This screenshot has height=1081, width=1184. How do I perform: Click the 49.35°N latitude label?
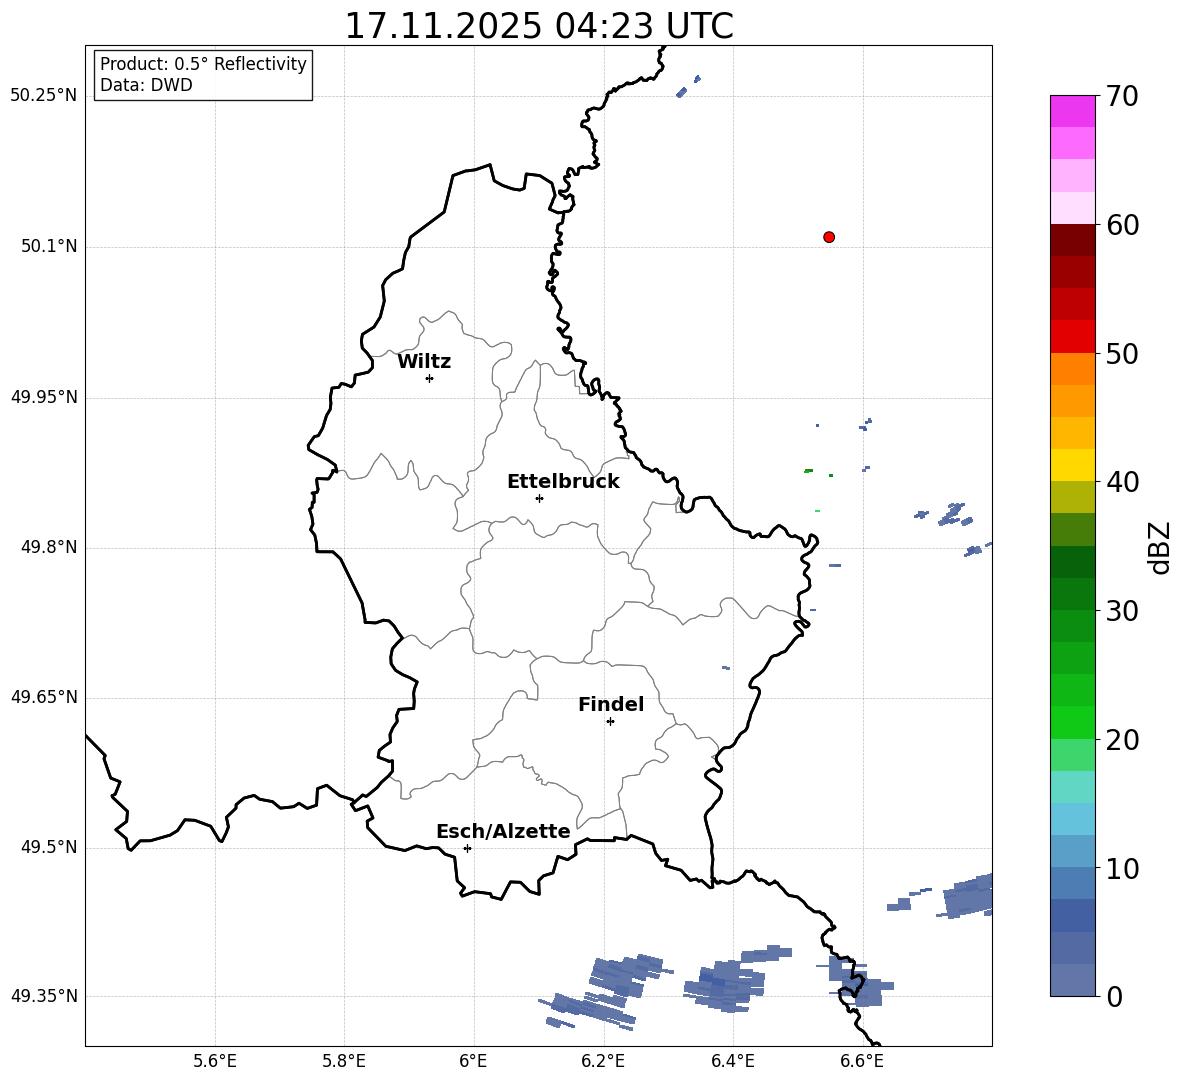(44, 996)
